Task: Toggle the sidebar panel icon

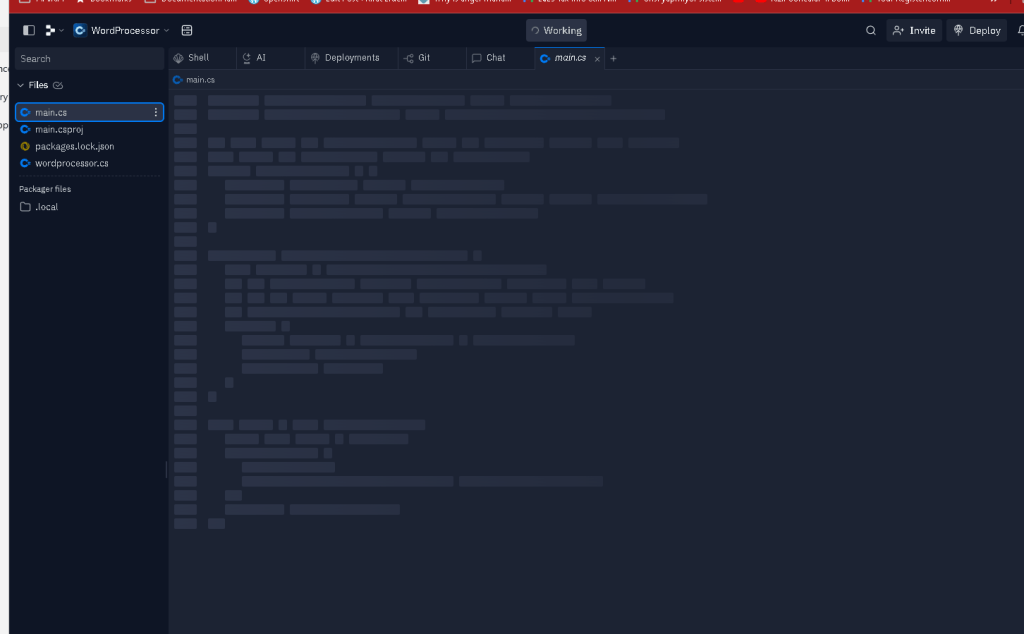Action: pos(29,30)
